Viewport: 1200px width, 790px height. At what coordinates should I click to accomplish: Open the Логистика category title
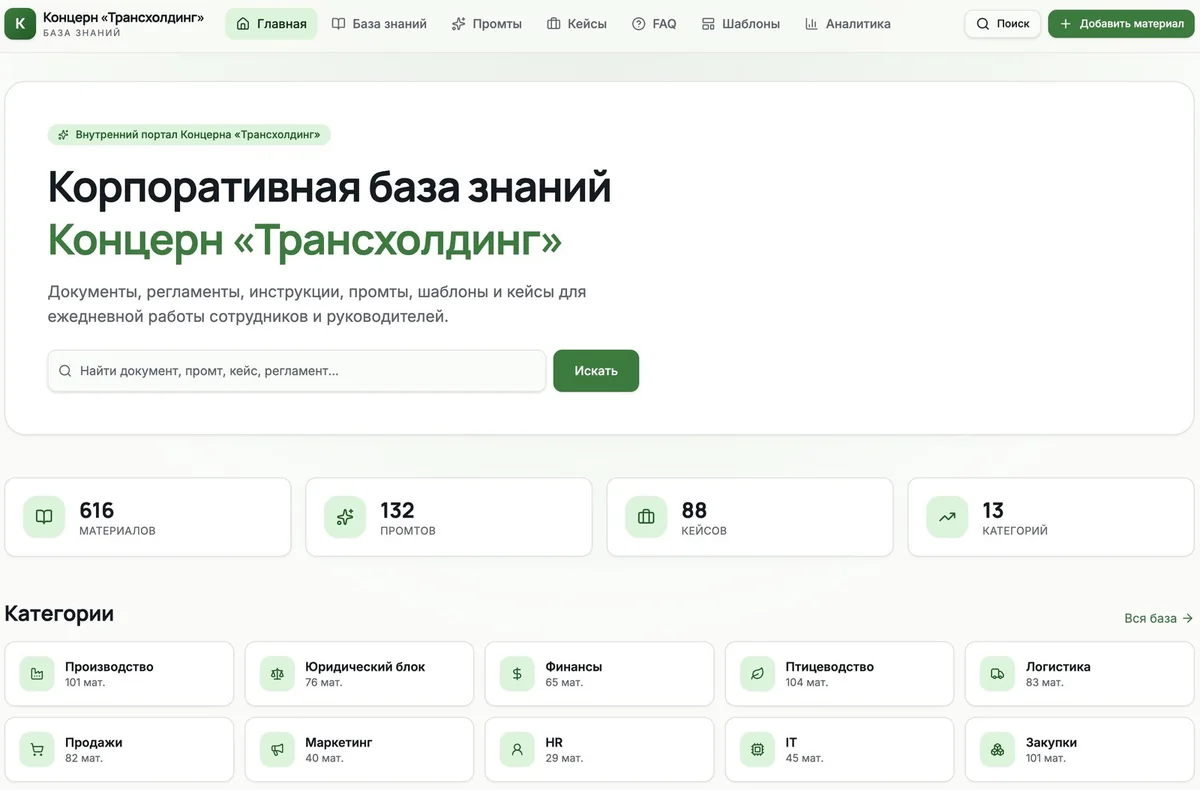[x=1058, y=666]
